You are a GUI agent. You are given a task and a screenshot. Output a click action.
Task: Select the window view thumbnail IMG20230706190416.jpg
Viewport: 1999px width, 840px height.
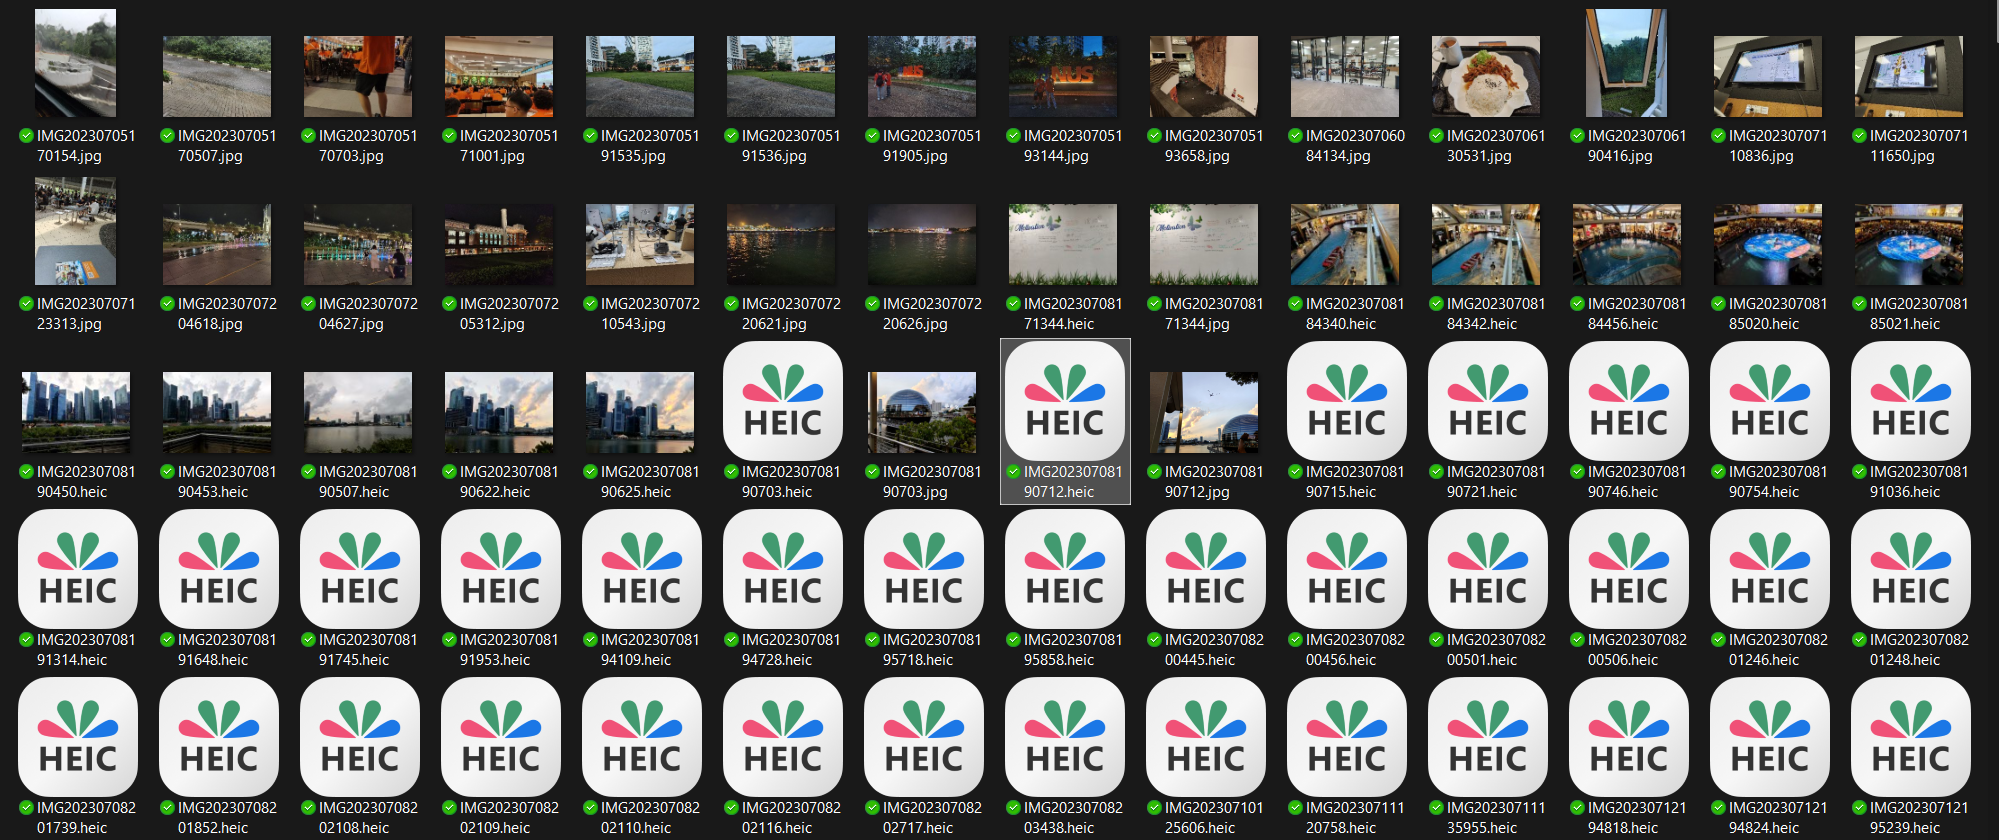pos(1626,64)
